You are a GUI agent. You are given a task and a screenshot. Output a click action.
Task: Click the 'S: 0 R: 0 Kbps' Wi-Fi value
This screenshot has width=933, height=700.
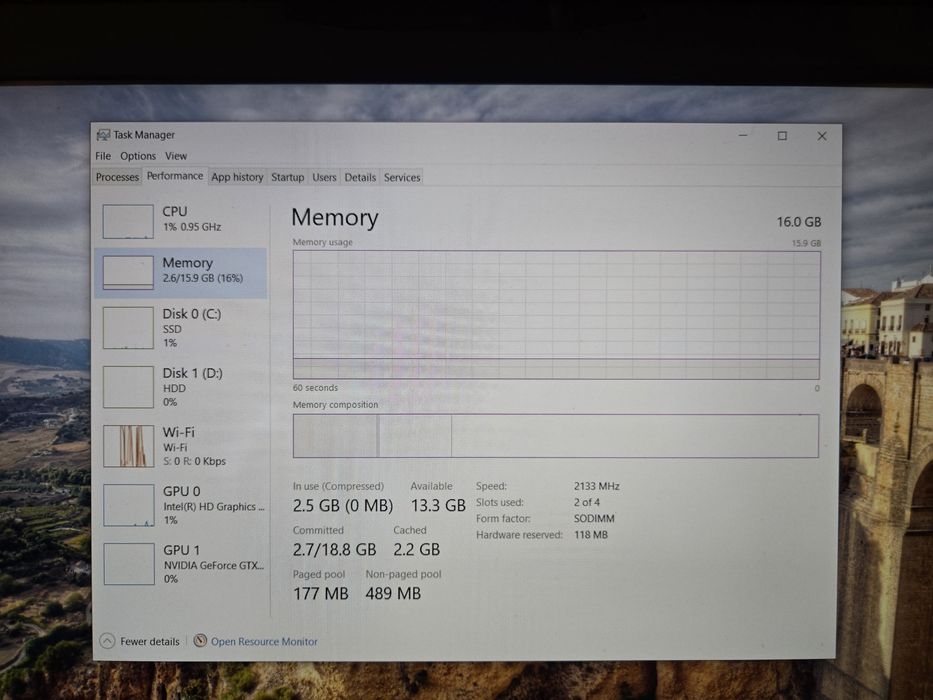point(194,461)
